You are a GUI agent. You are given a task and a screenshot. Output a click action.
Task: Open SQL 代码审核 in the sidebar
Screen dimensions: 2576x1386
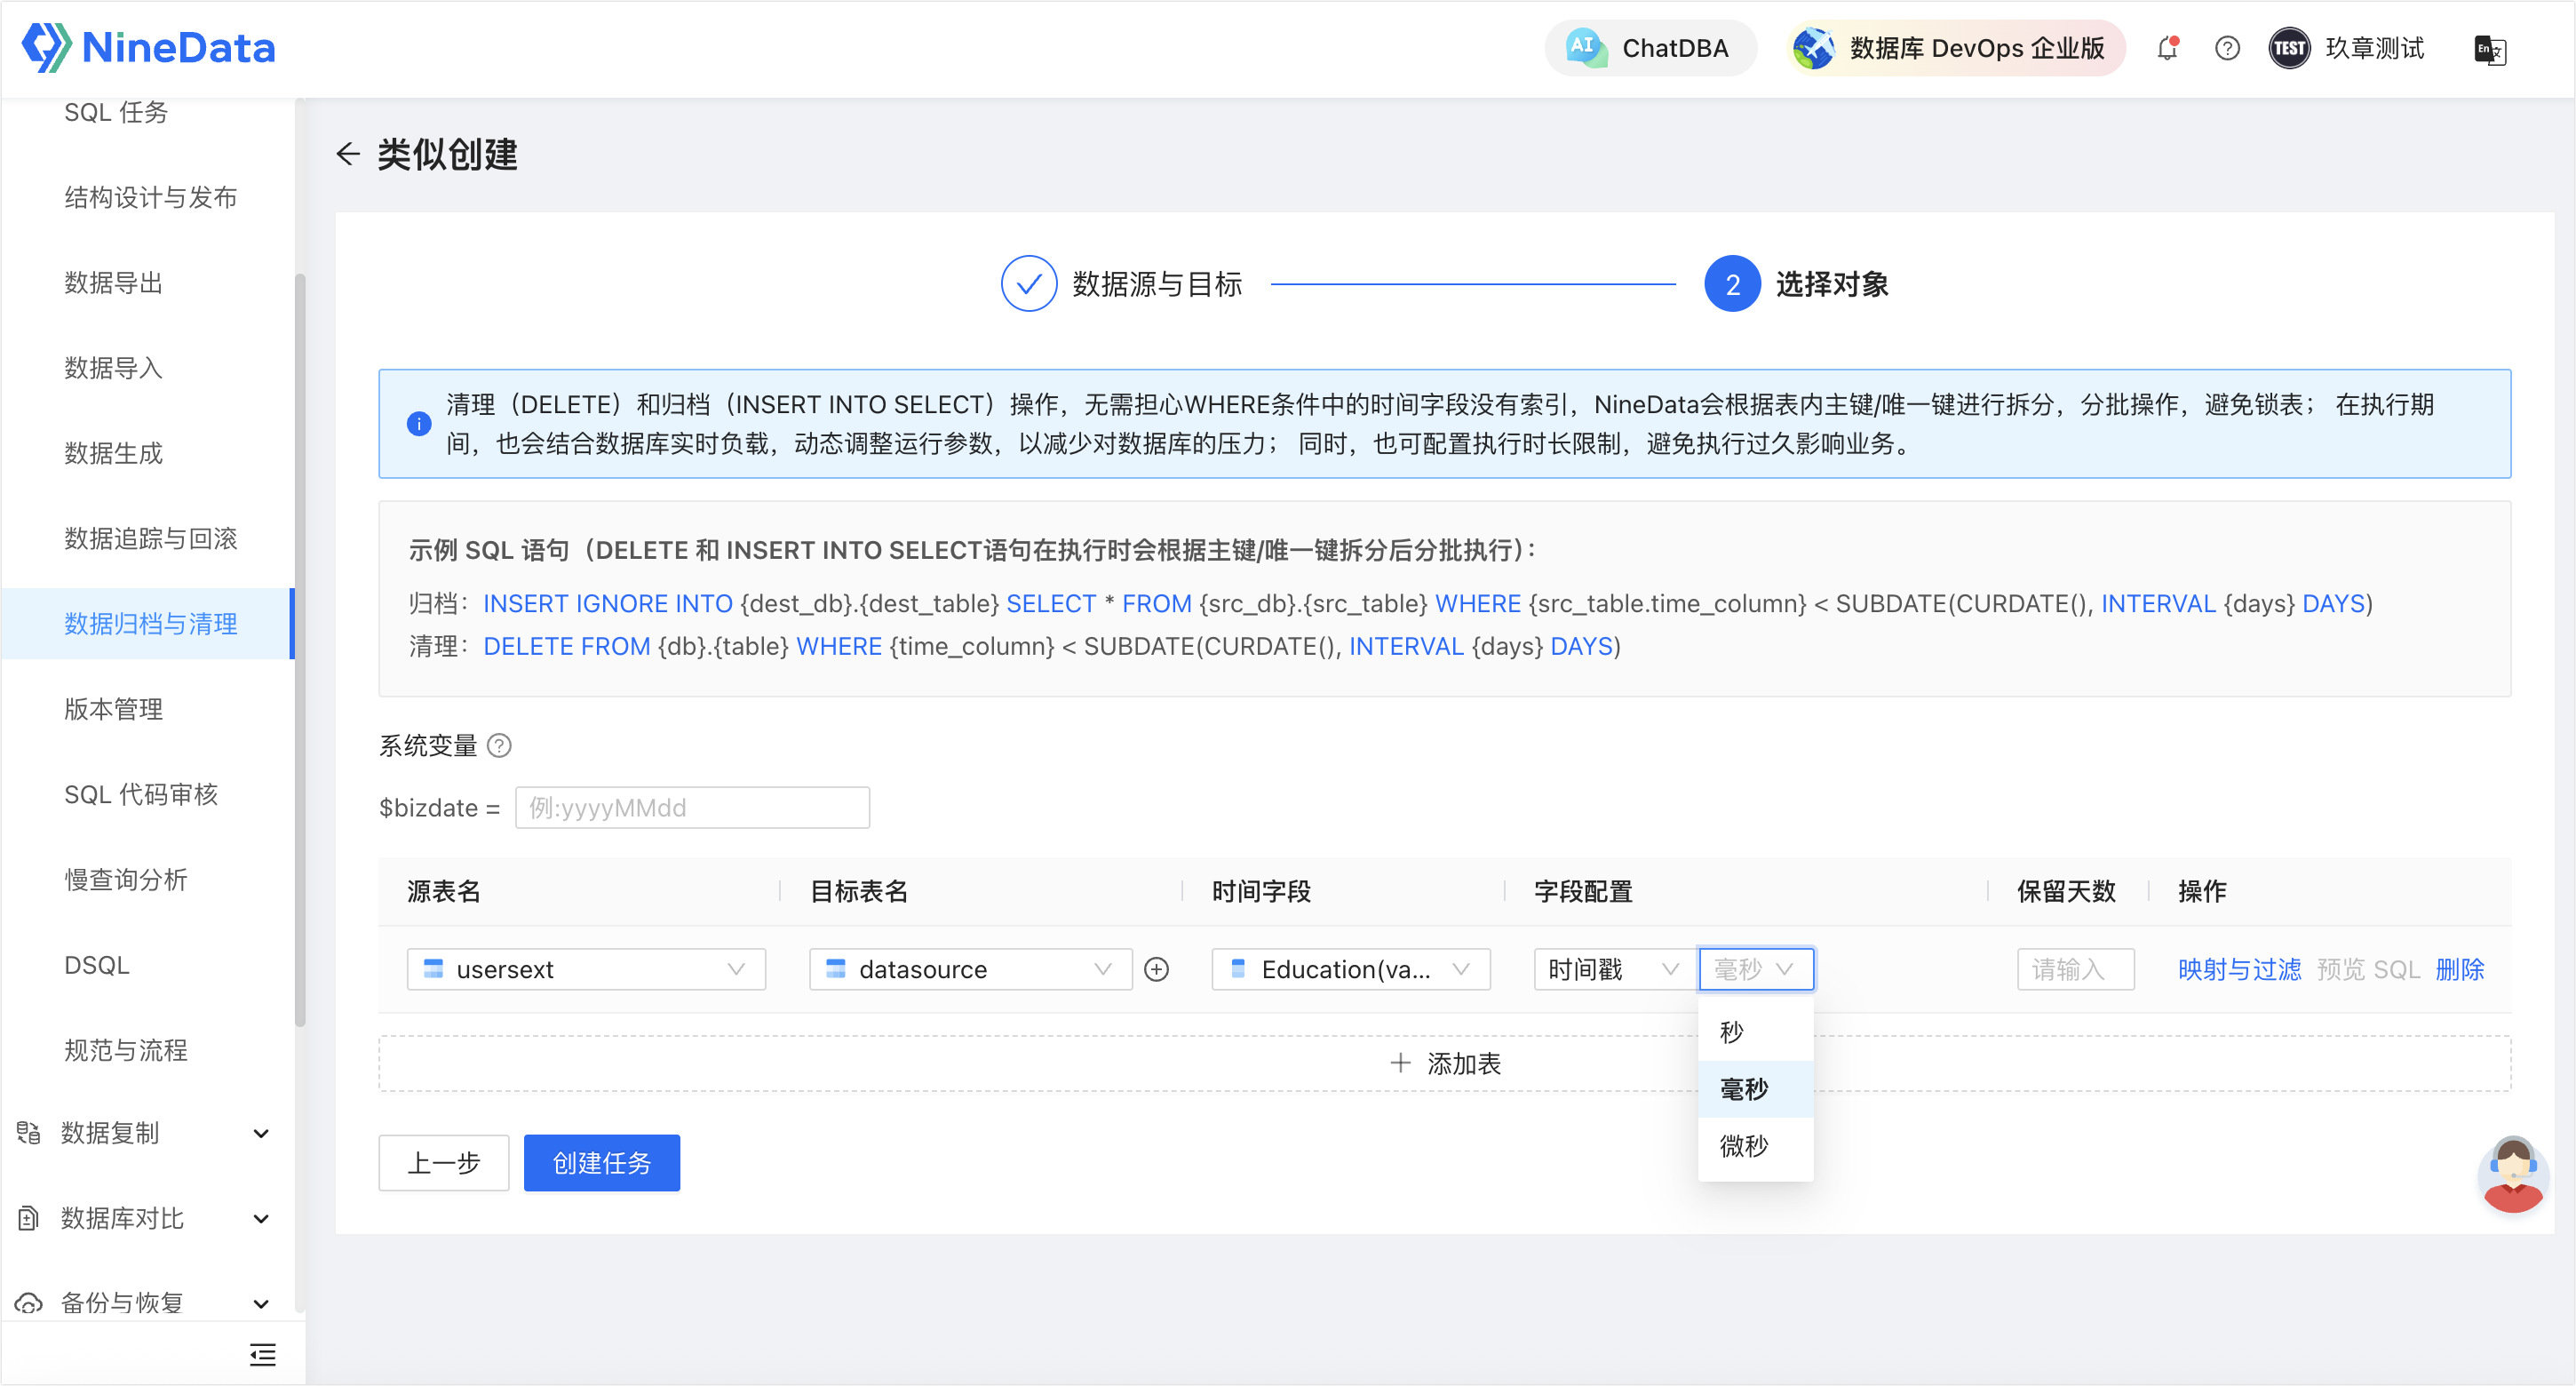(x=141, y=795)
